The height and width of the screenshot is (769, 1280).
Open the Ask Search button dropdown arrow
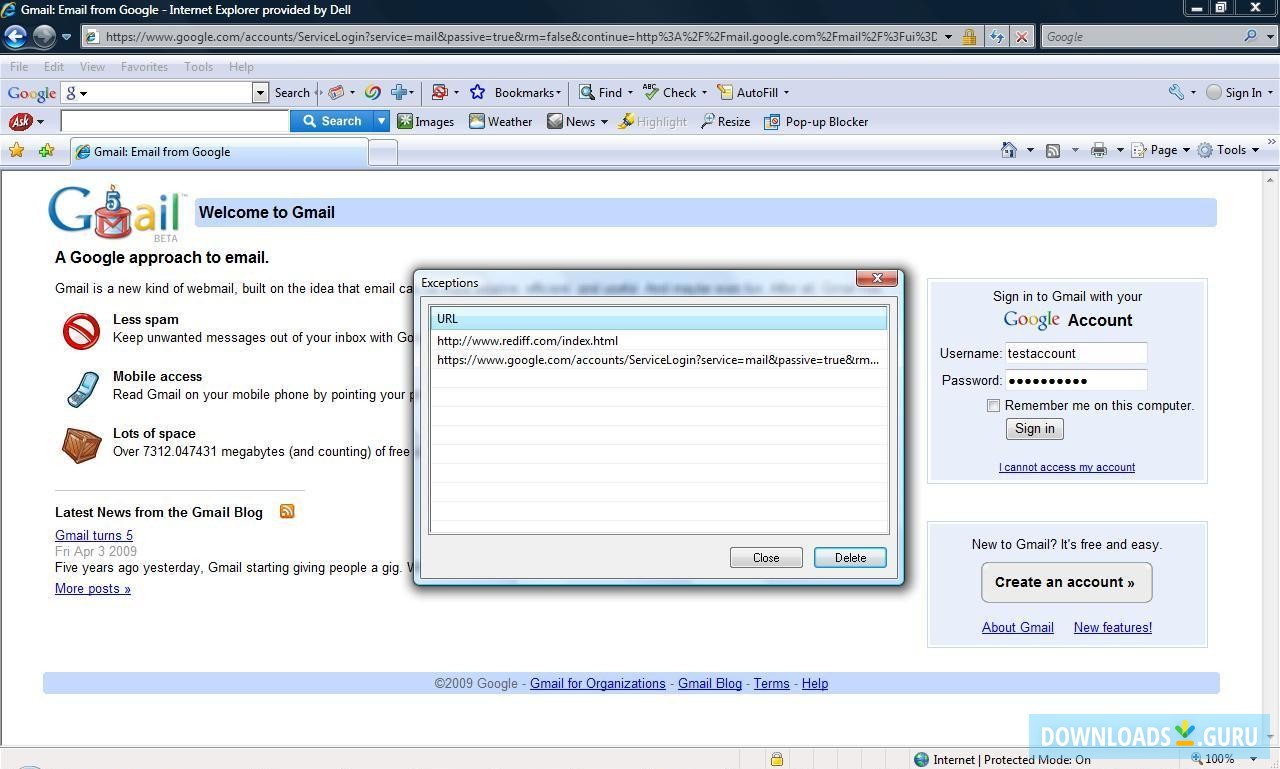point(381,121)
